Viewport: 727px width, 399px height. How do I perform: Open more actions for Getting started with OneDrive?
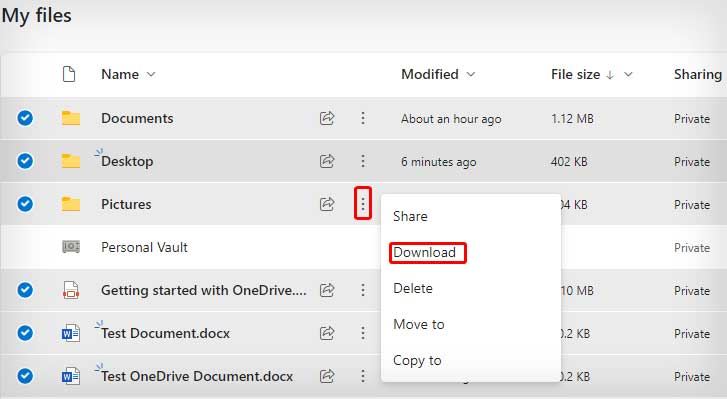[x=363, y=290]
